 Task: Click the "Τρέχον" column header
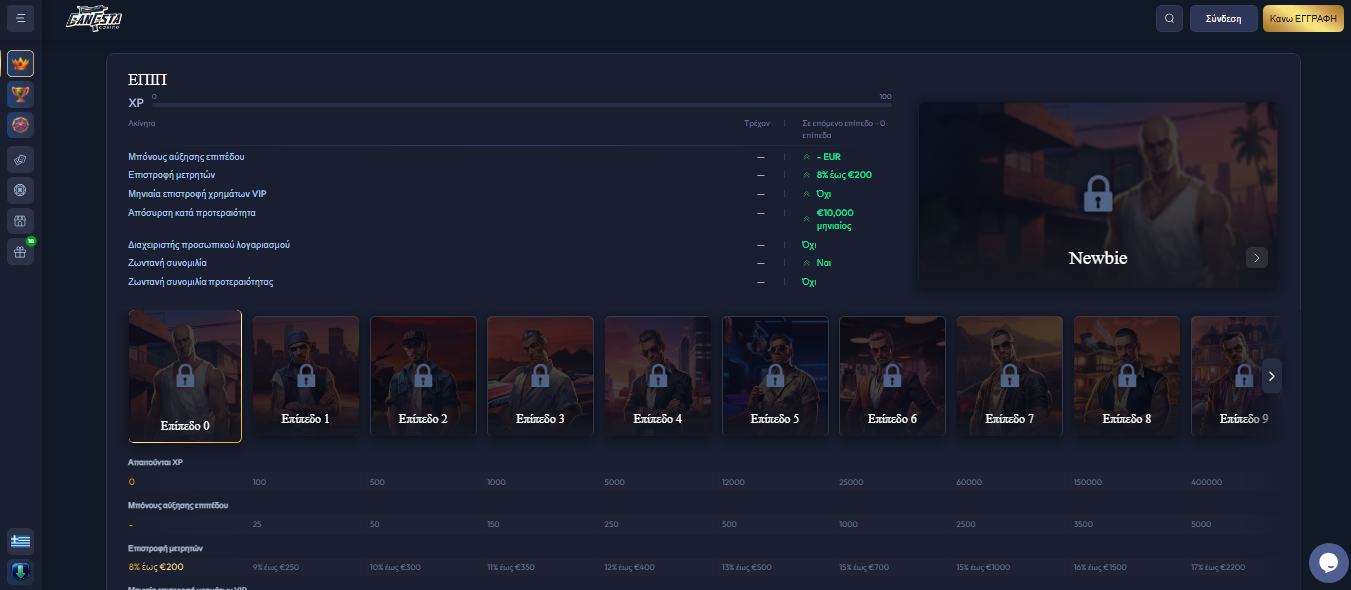point(756,123)
